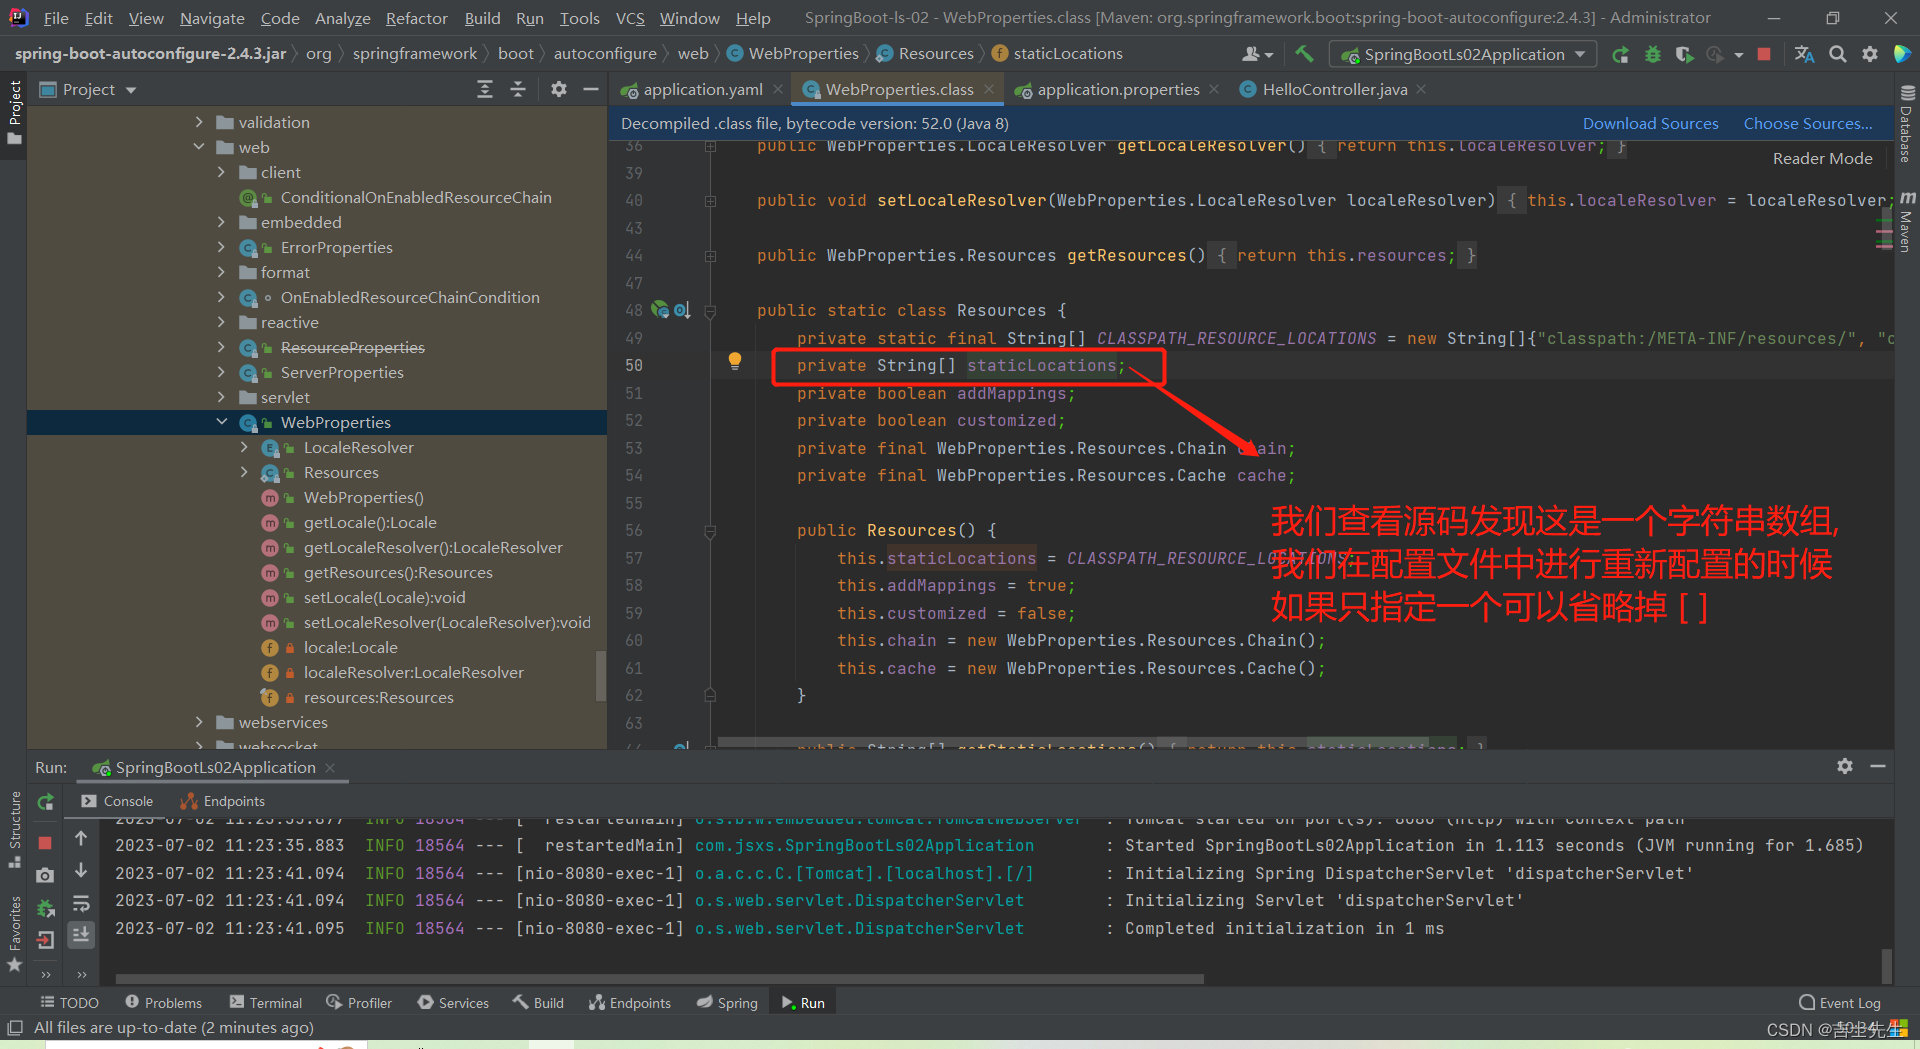Click WebProperties breadcrumb in navigation bar

(793, 54)
